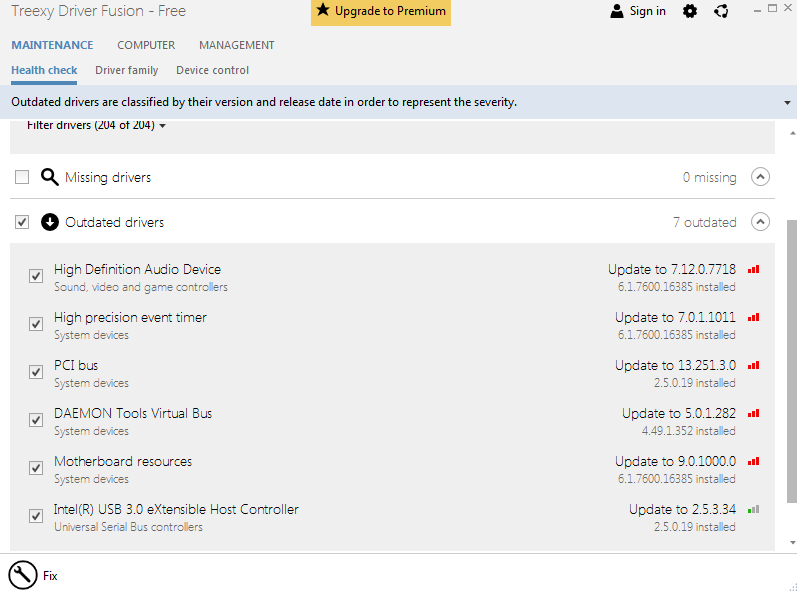Uncheck High precision event timer checkbox
Viewport: 797px width, 591px height.
point(36,324)
